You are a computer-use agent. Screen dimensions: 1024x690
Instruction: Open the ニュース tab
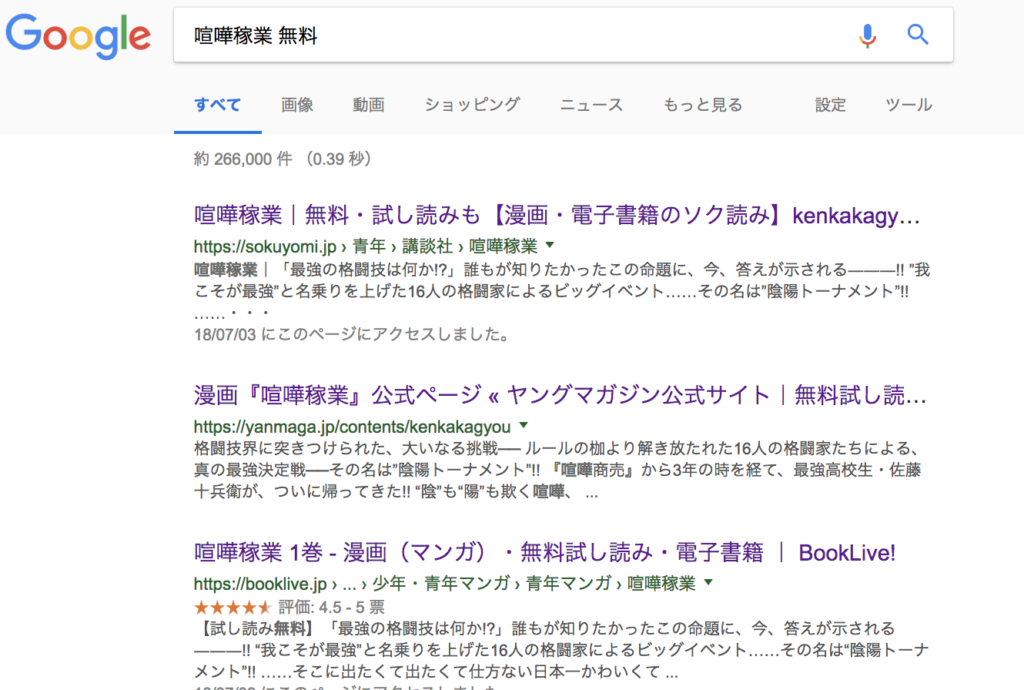tap(592, 104)
